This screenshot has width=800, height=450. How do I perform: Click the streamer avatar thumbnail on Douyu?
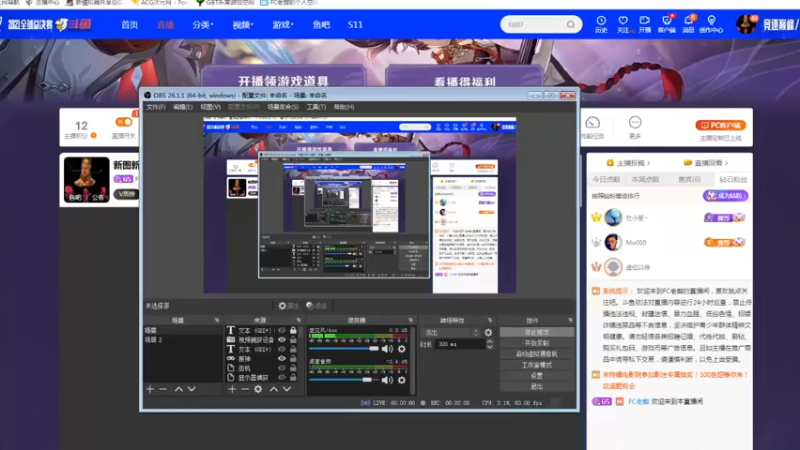pos(86,180)
